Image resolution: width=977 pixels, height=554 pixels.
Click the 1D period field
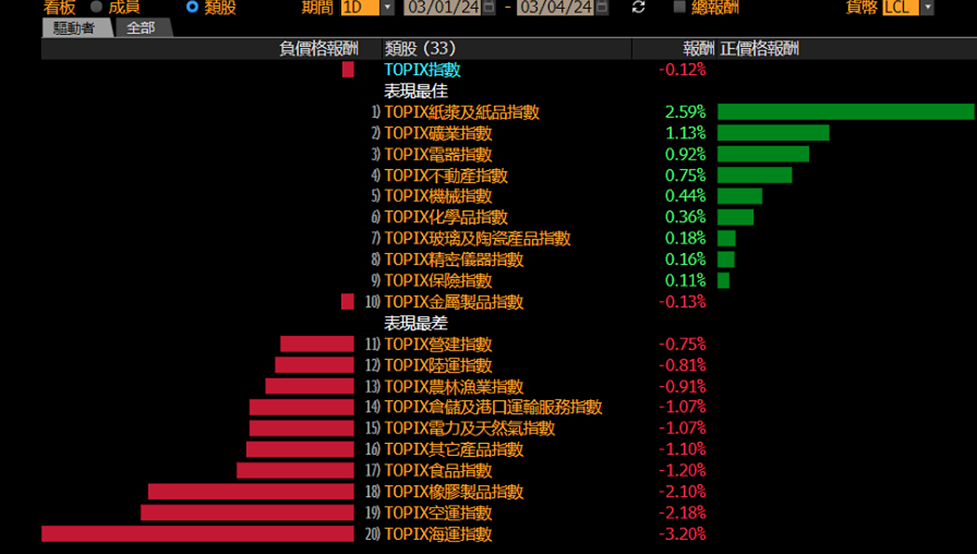pyautogui.click(x=360, y=7)
